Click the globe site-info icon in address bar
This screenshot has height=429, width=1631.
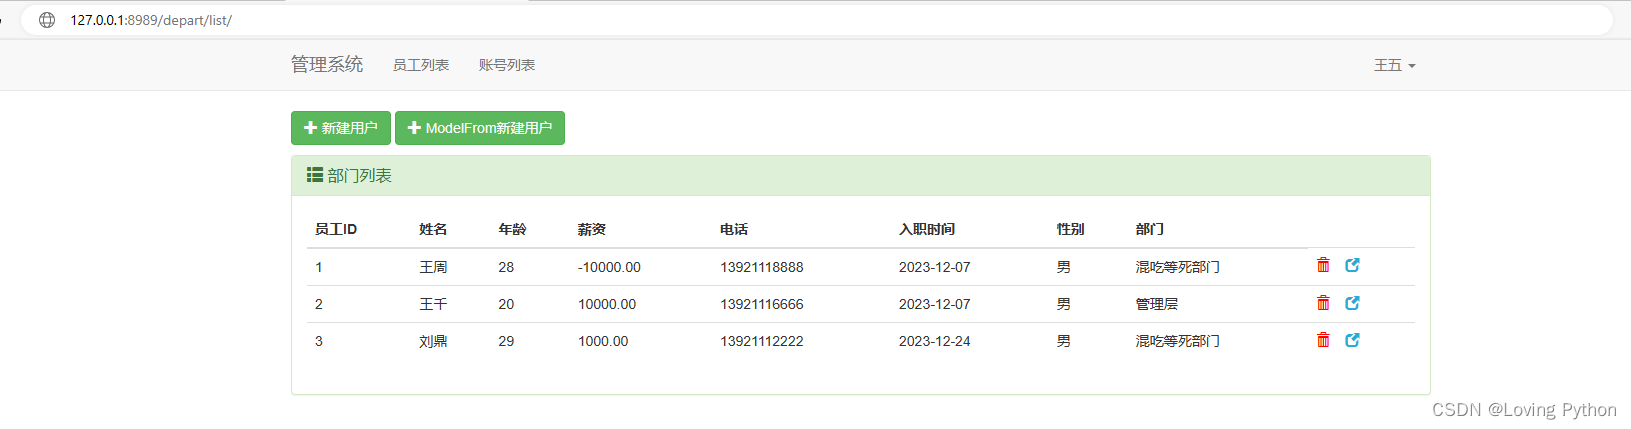(47, 20)
